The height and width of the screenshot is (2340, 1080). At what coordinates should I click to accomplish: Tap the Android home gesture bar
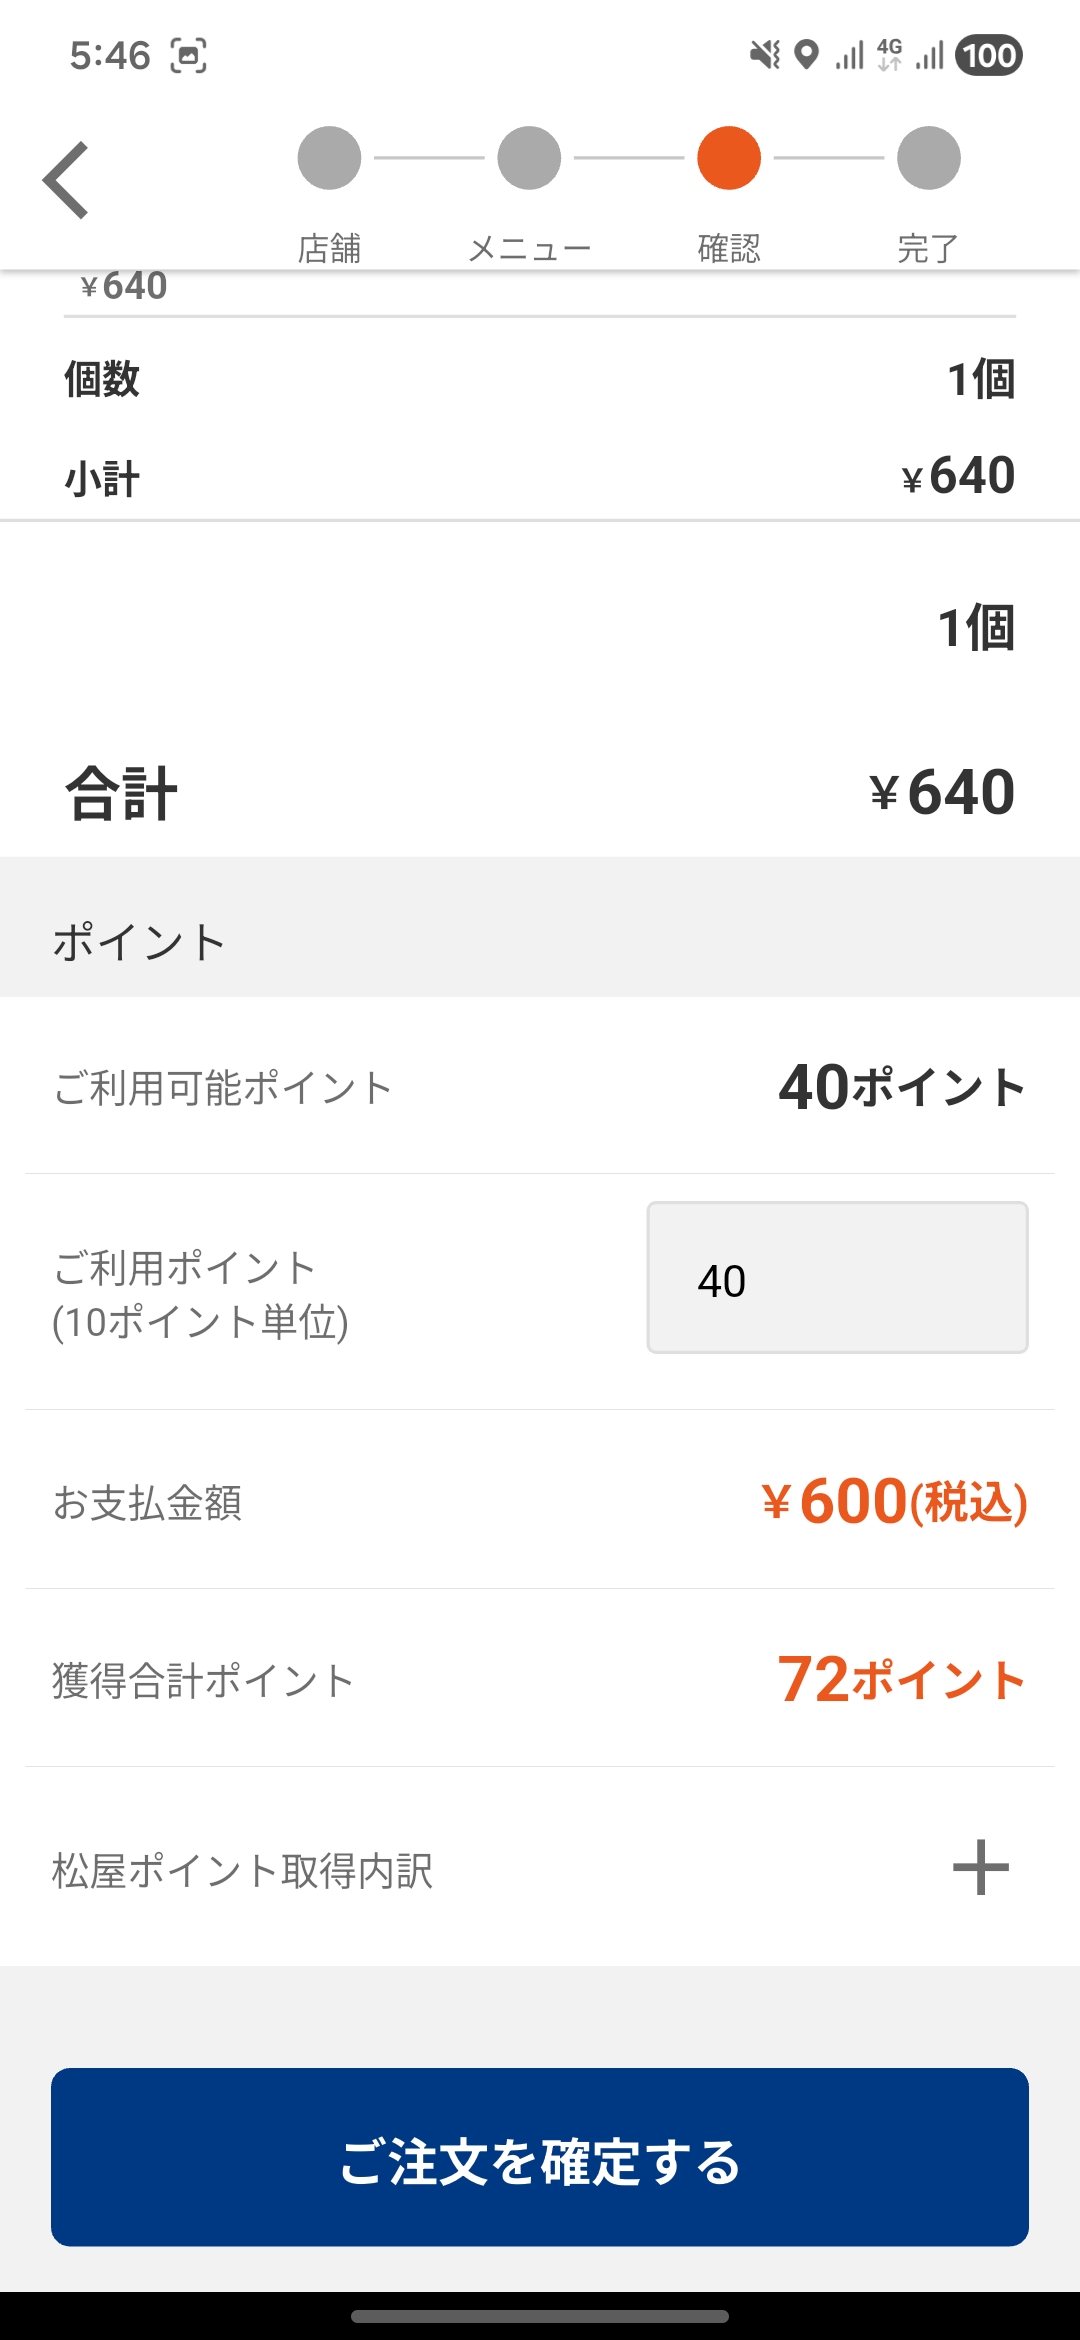coord(540,2316)
